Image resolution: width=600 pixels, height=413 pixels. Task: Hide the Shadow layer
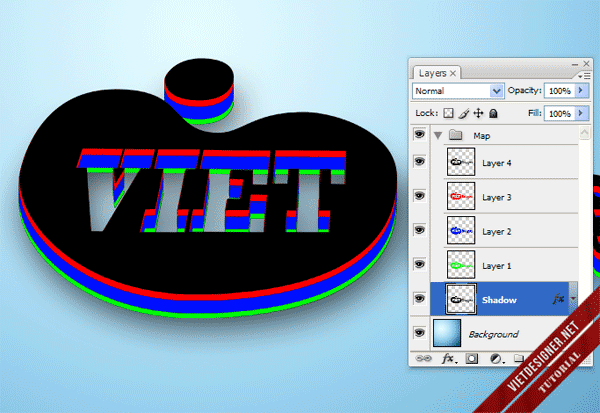click(x=419, y=299)
